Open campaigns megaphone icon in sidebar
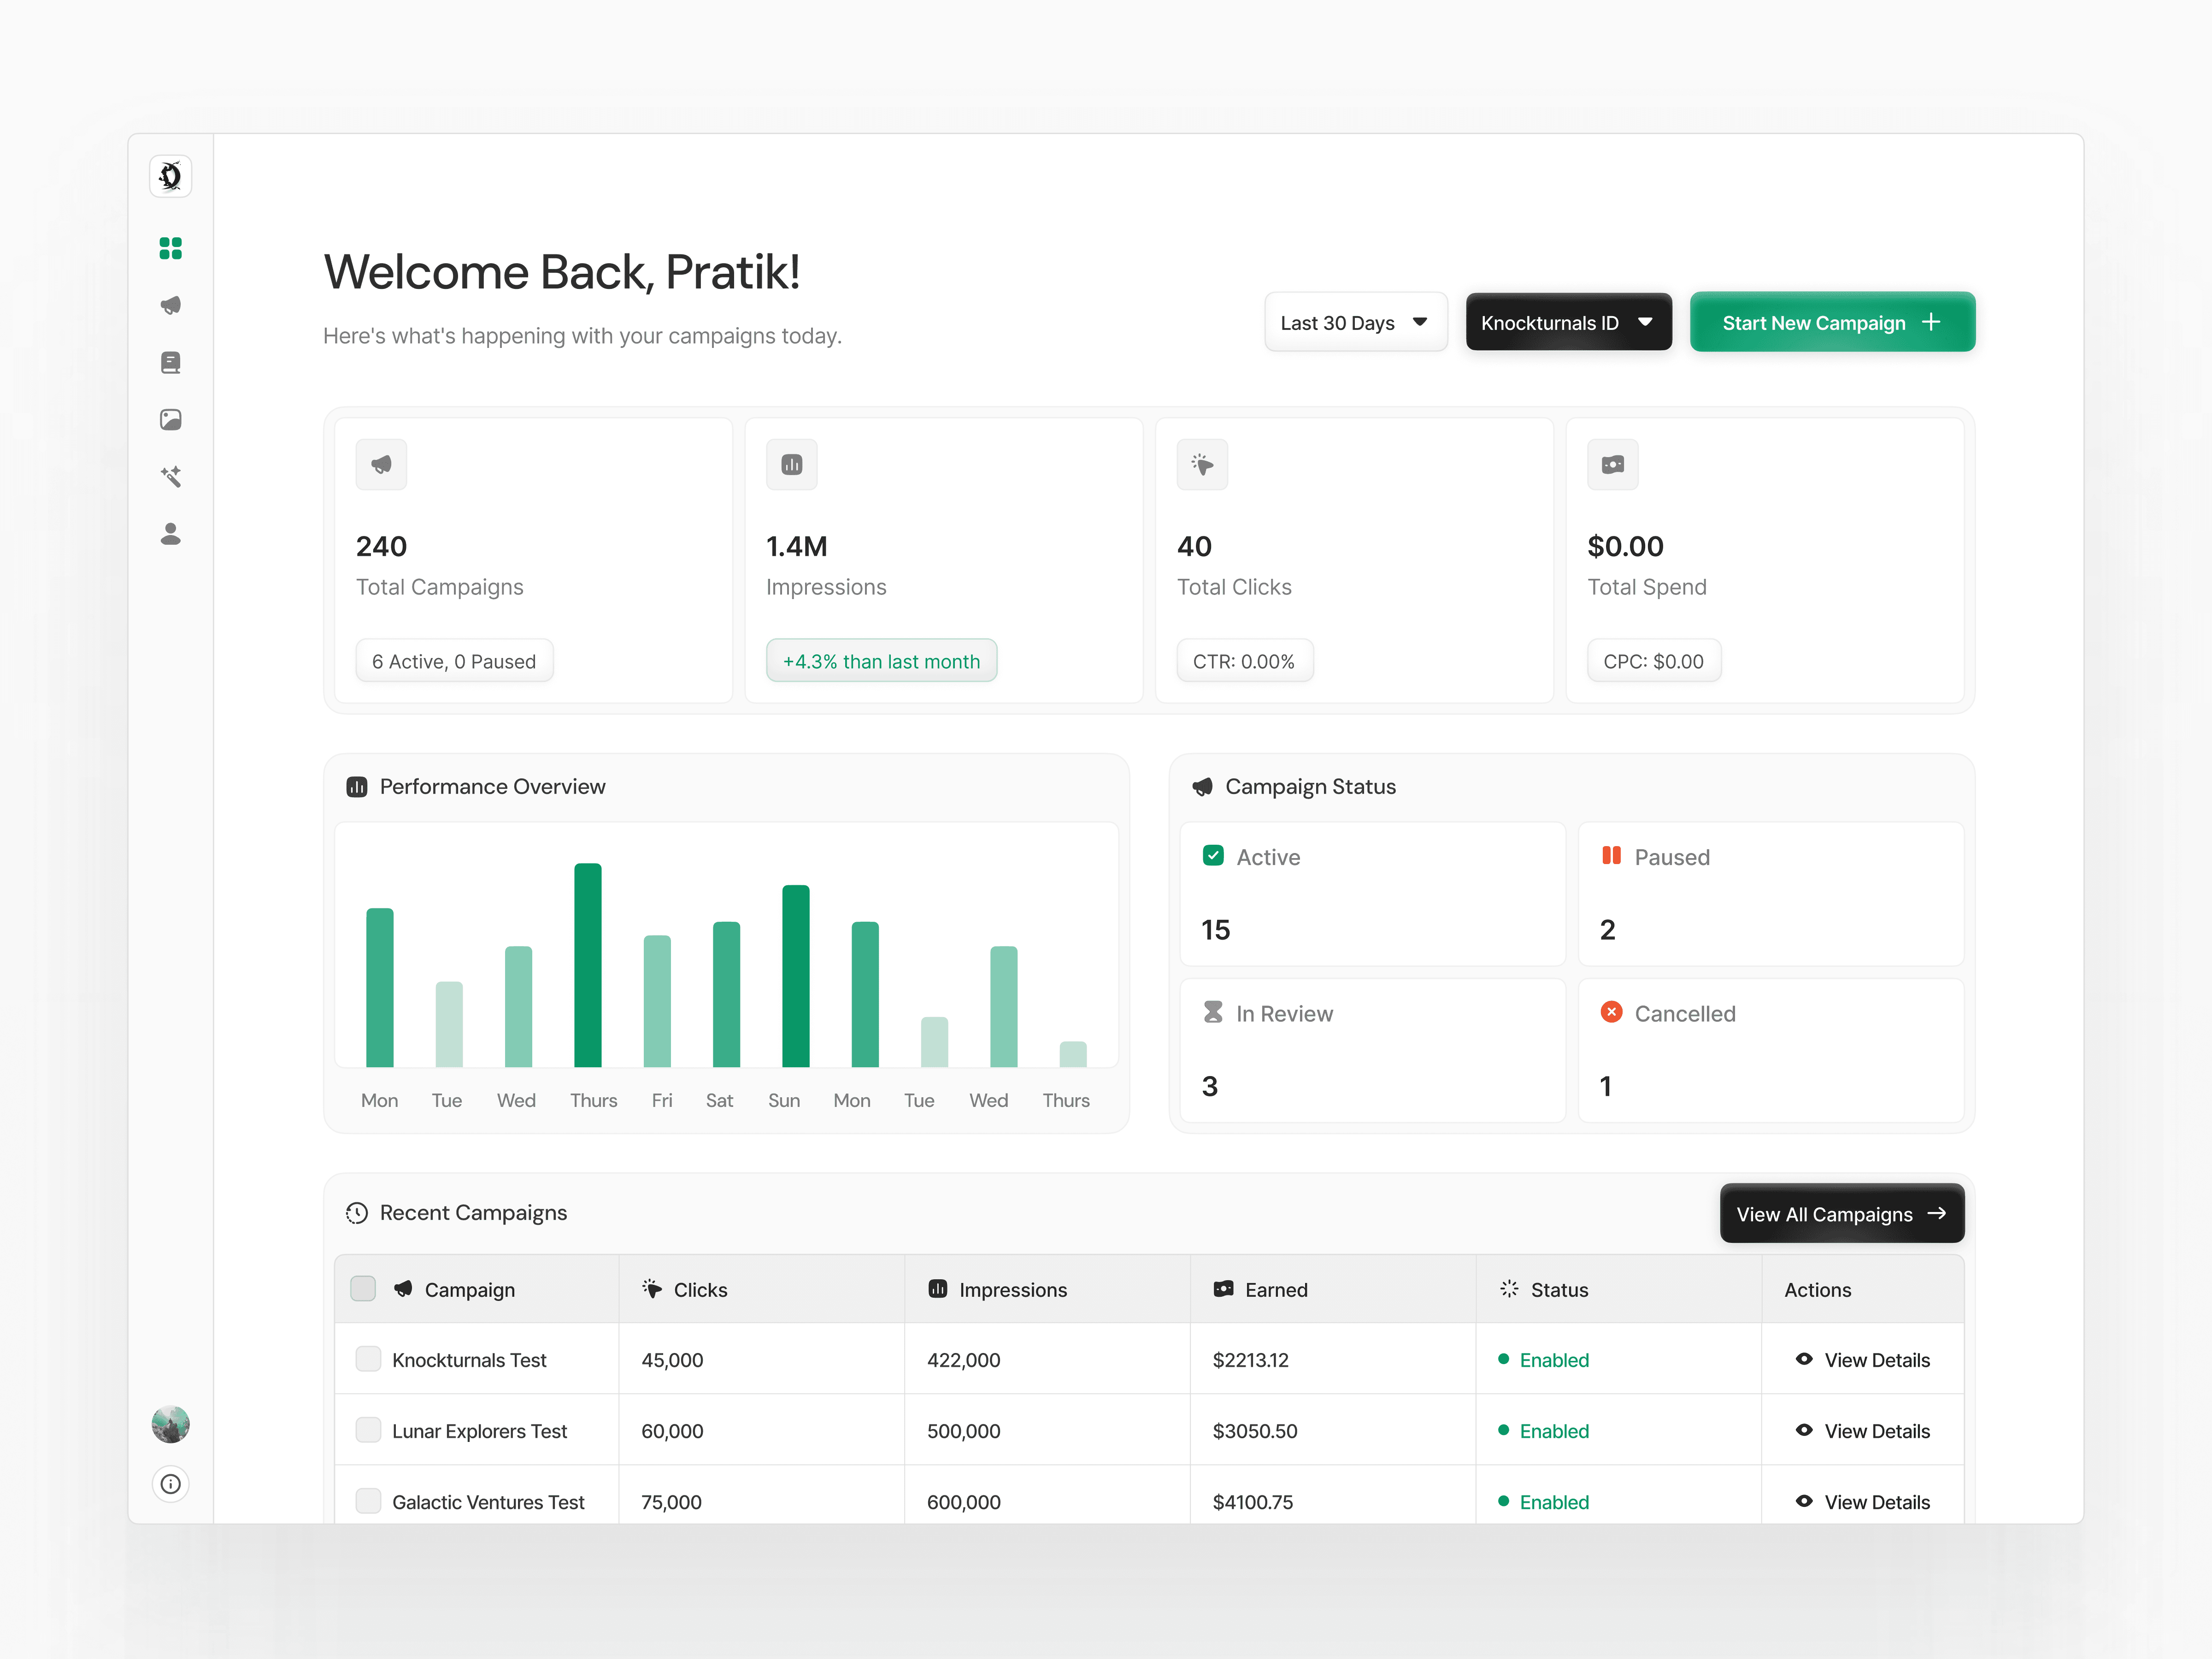 tap(171, 305)
